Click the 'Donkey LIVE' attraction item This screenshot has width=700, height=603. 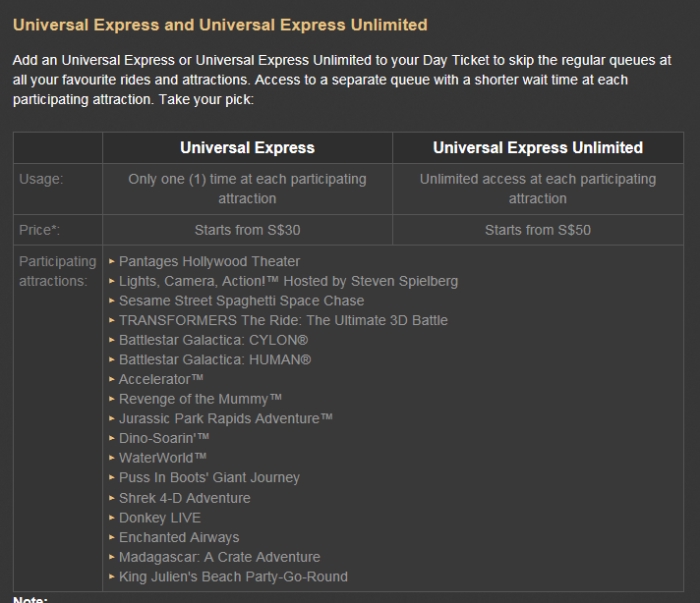160,517
